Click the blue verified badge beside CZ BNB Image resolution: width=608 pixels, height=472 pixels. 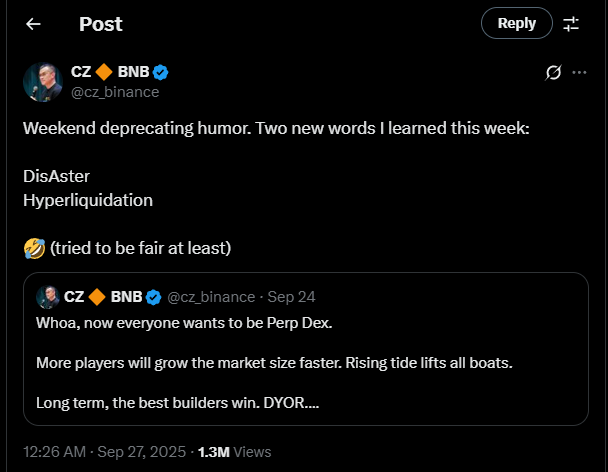(x=160, y=72)
